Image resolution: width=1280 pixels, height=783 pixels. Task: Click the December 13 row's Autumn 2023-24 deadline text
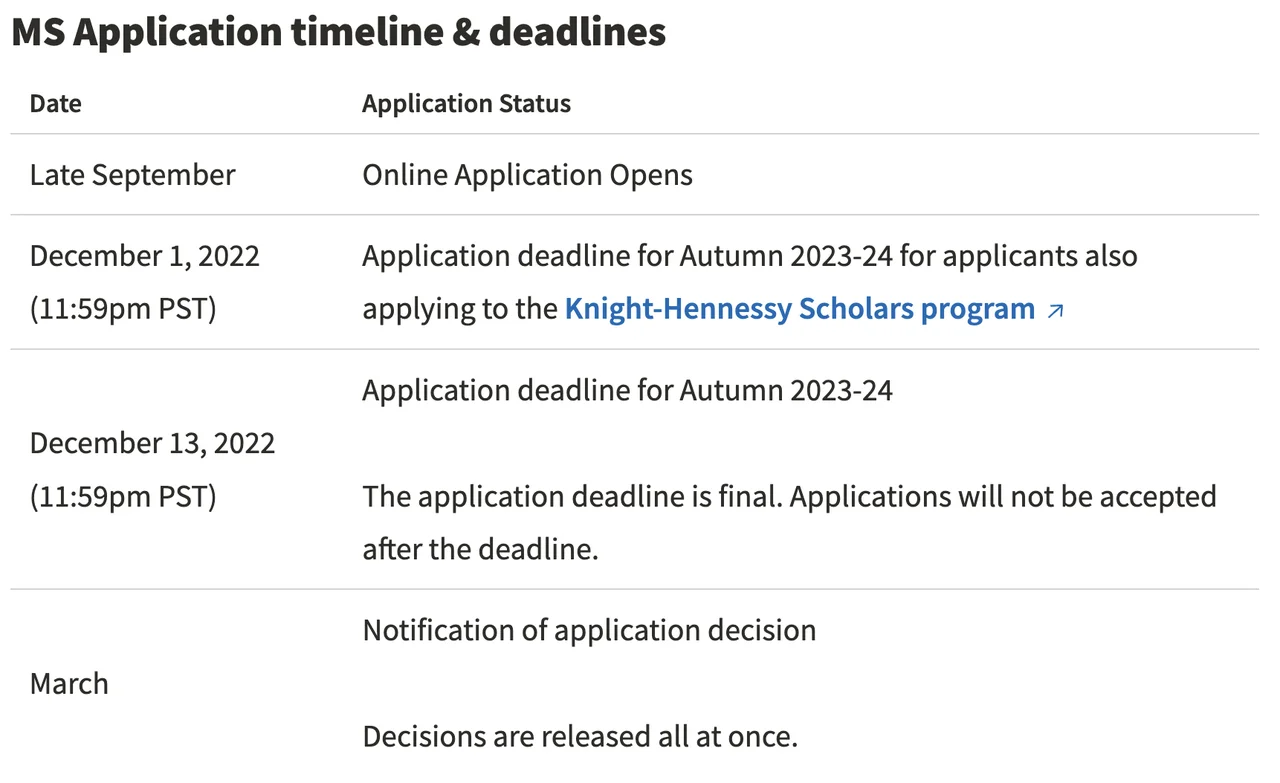click(x=627, y=390)
